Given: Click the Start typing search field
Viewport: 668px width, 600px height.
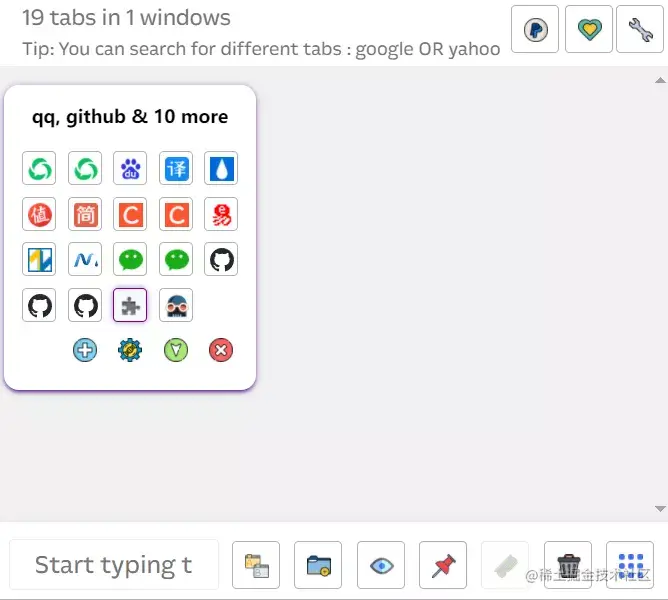Looking at the screenshot, I should coord(113,565).
